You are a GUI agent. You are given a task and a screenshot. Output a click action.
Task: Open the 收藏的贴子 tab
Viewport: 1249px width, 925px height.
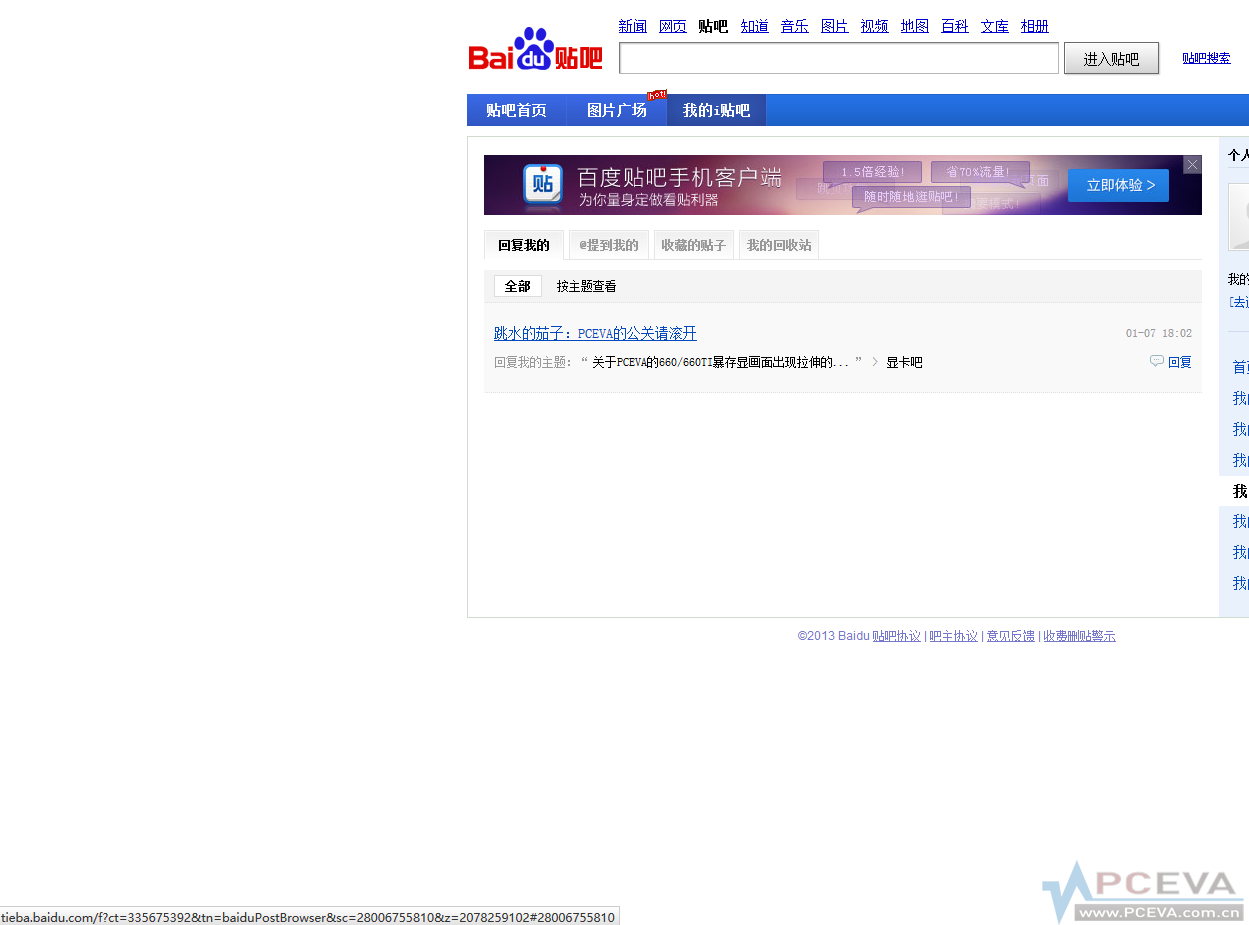693,244
